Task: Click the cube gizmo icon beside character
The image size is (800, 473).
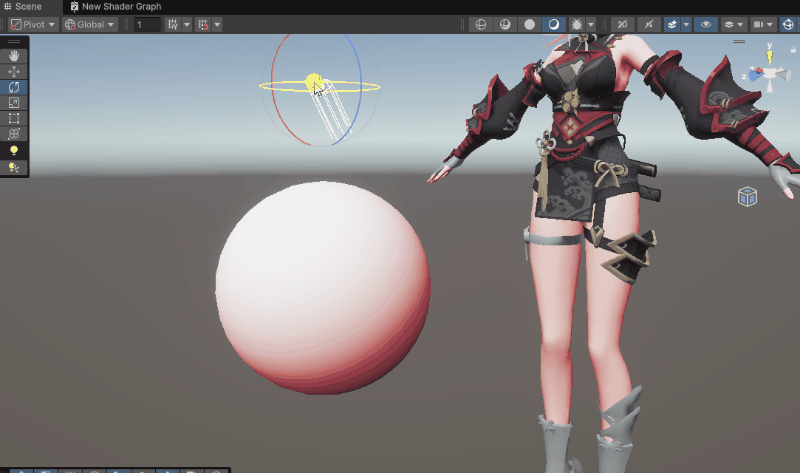Action: [x=747, y=196]
